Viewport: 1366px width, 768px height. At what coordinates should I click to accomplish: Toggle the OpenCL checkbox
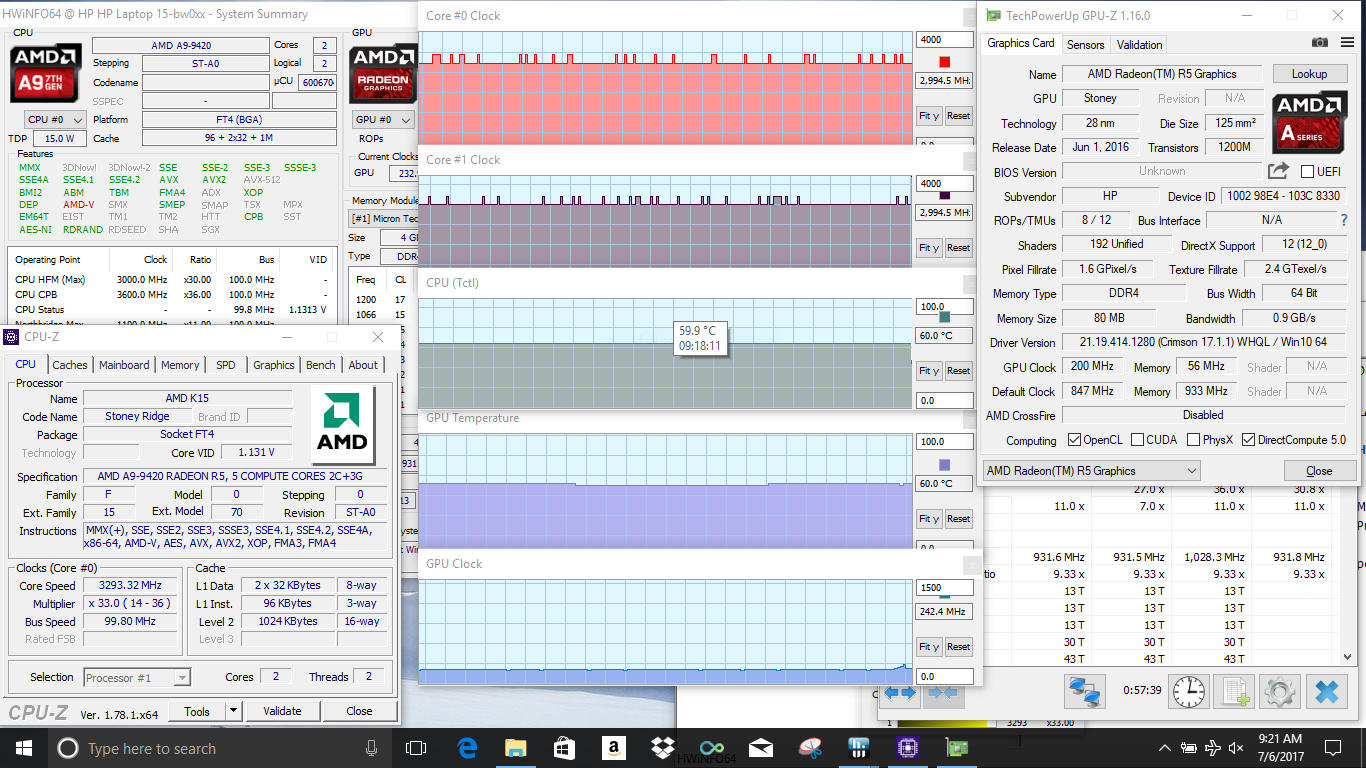[1074, 440]
